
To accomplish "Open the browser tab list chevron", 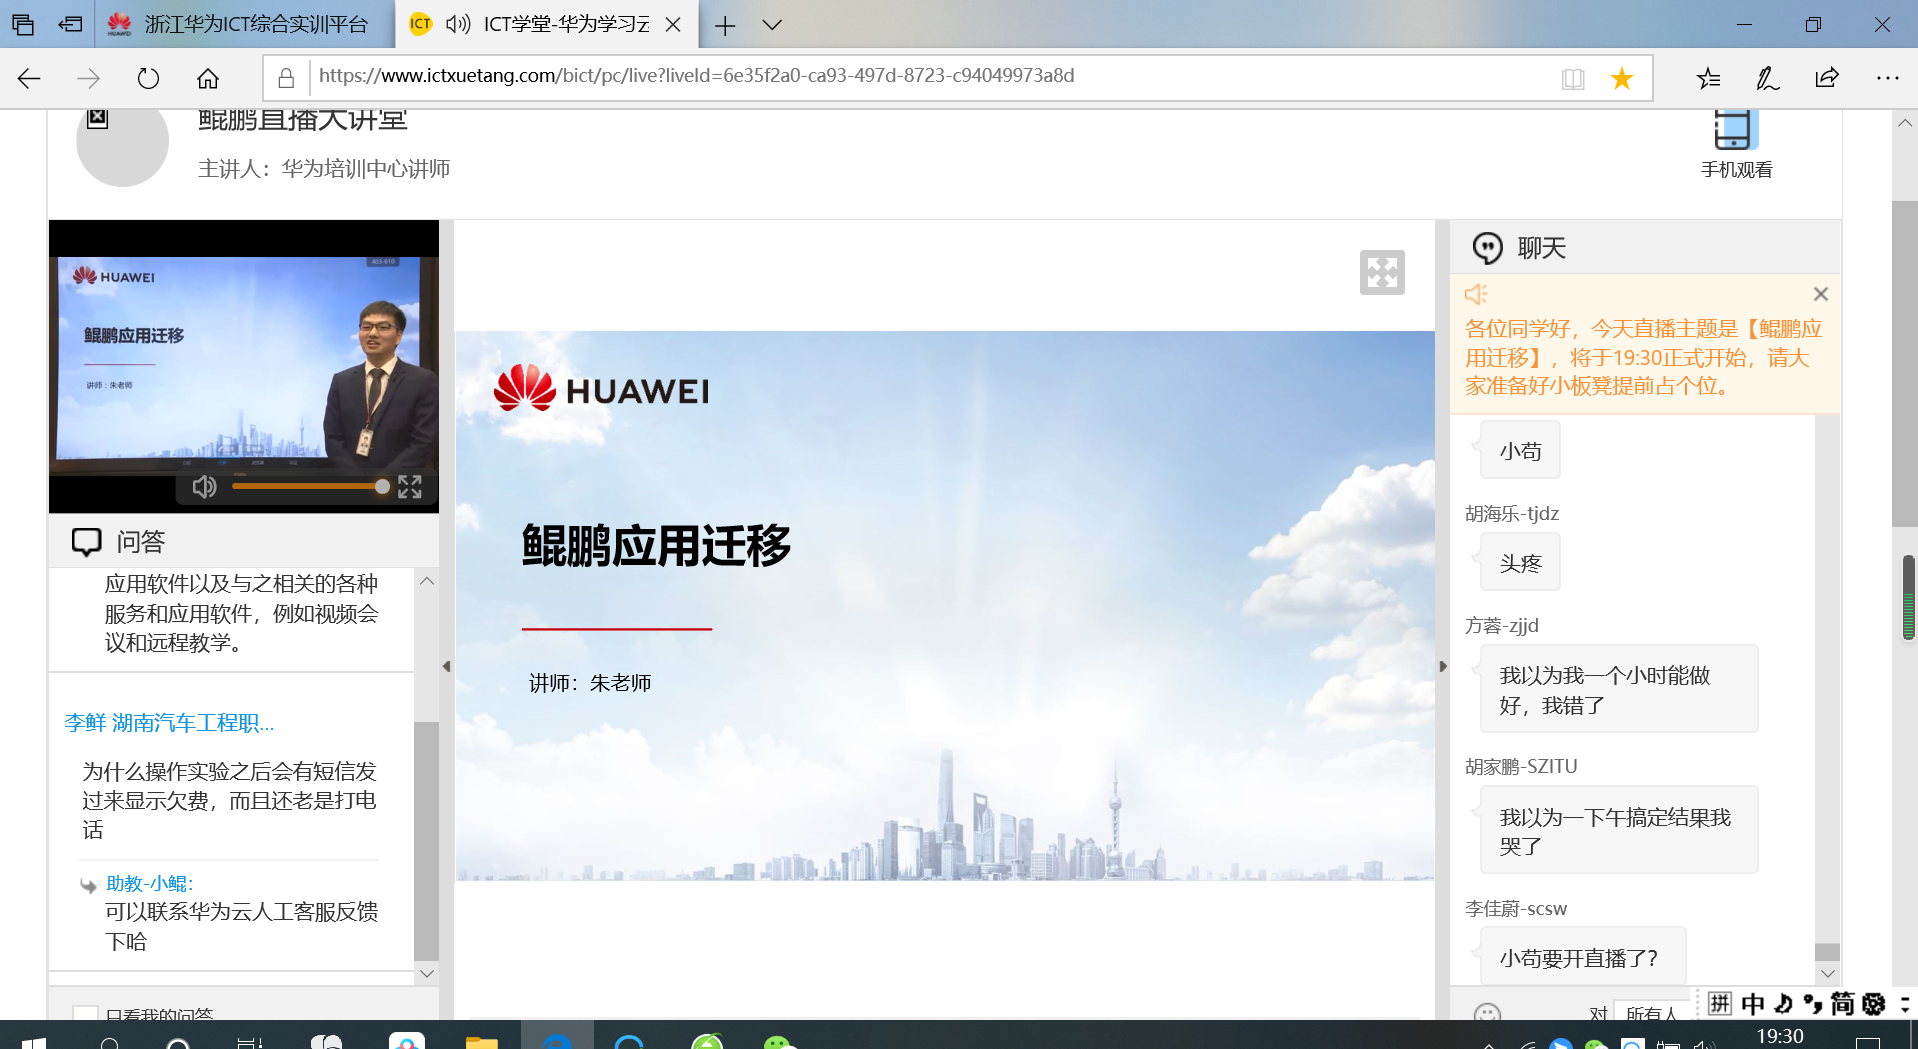I will pyautogui.click(x=772, y=25).
